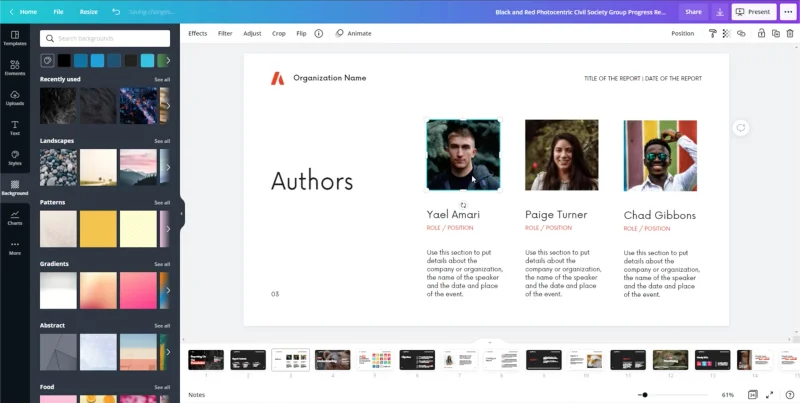Click the fullscreen expand arrows icon
Viewport: 800px width, 403px height.
(x=769, y=394)
